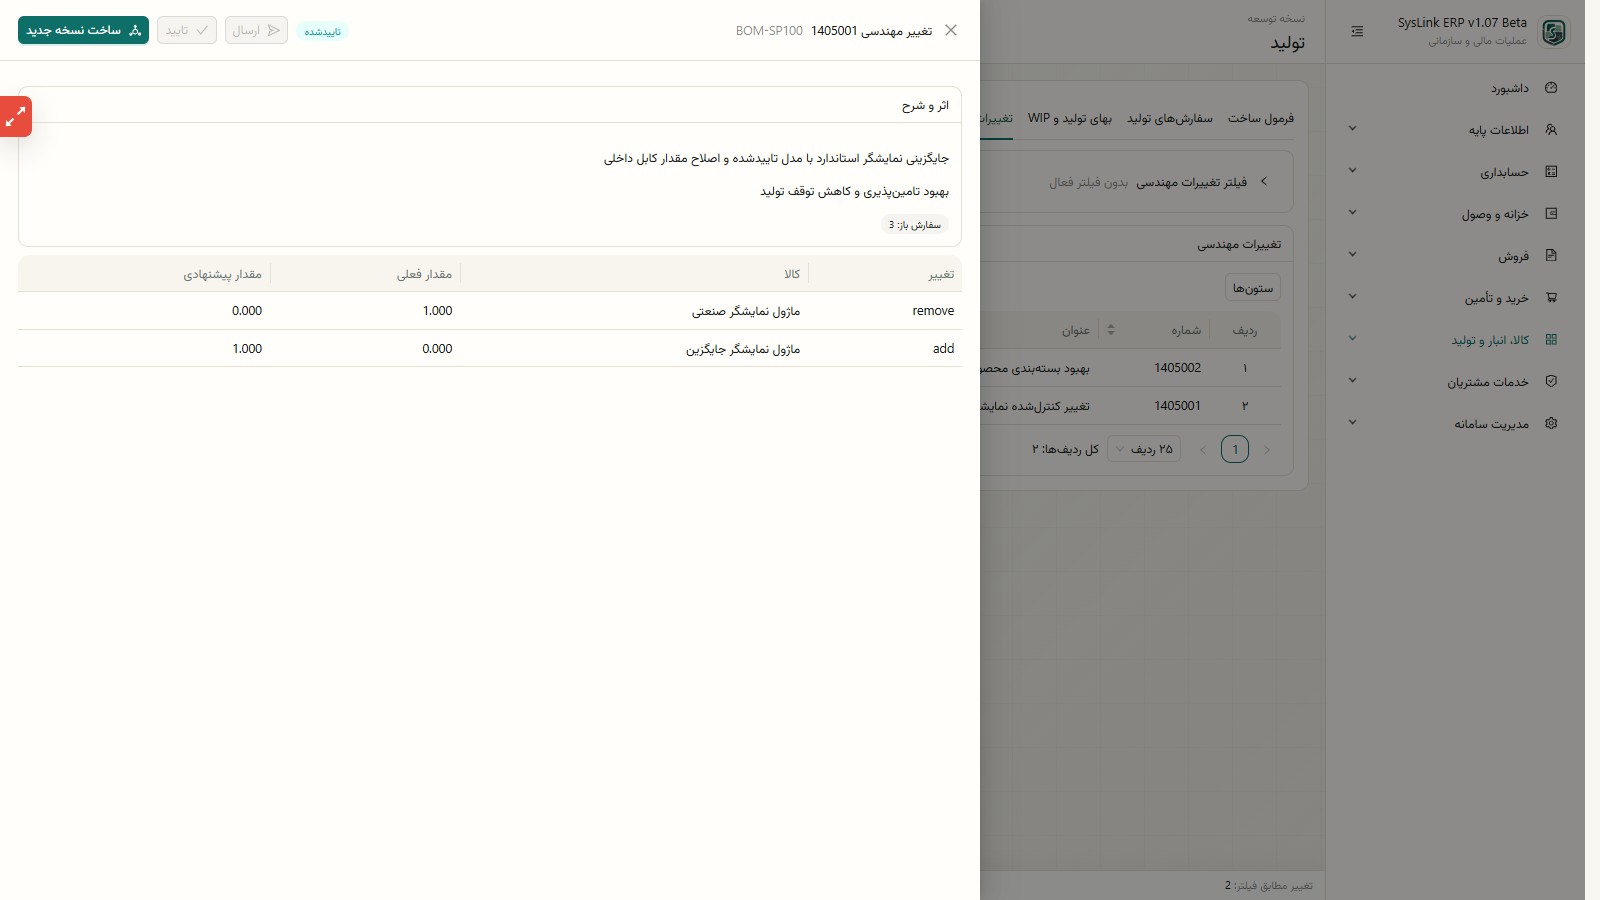The width and height of the screenshot is (1600, 900).
Task: Switch to بهای تولید و WIP tab
Action: pyautogui.click(x=1070, y=118)
